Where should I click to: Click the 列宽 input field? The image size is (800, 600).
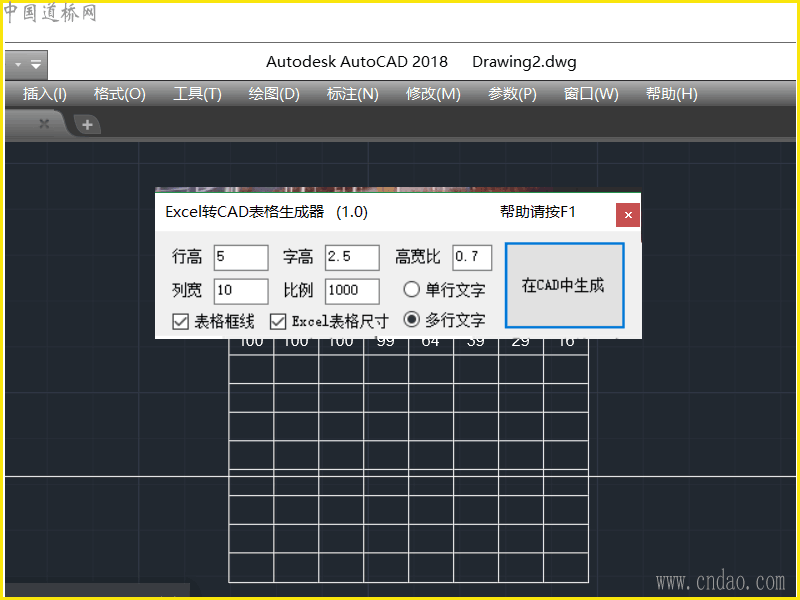pyautogui.click(x=241, y=291)
